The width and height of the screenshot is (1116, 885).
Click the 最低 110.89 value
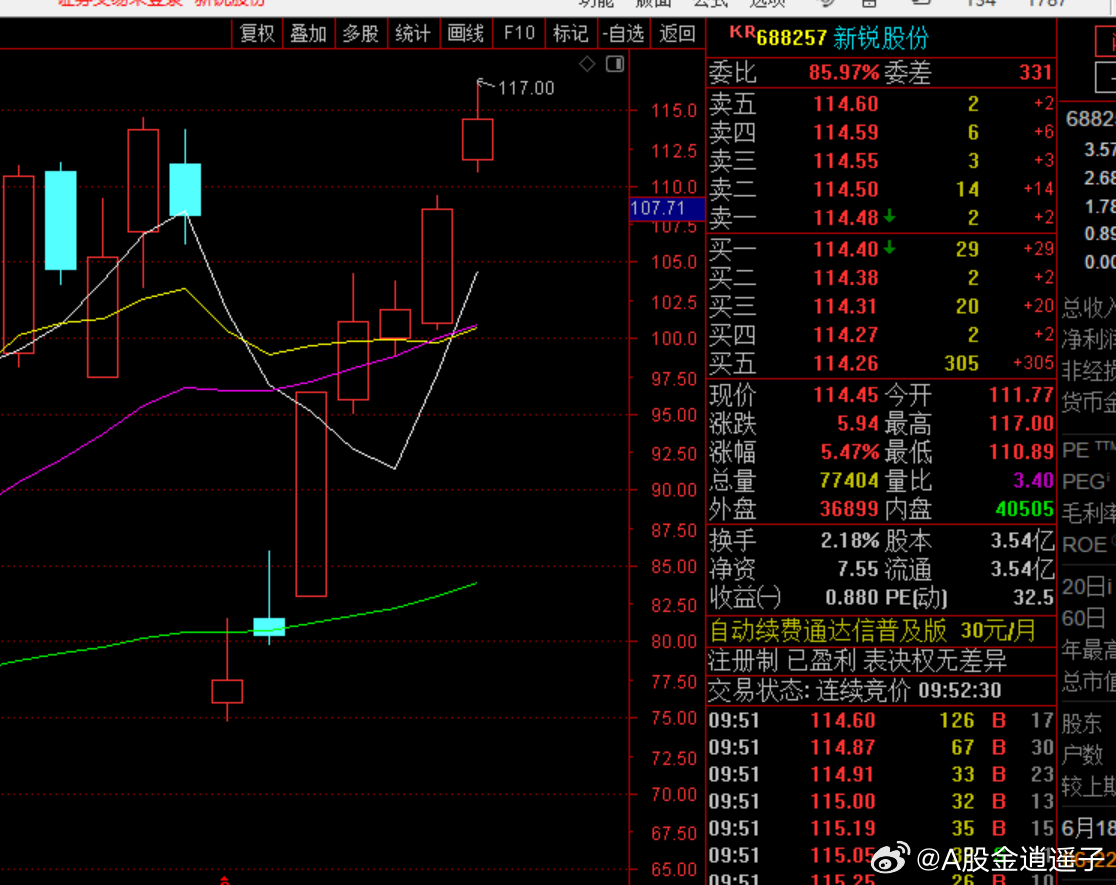click(1021, 452)
